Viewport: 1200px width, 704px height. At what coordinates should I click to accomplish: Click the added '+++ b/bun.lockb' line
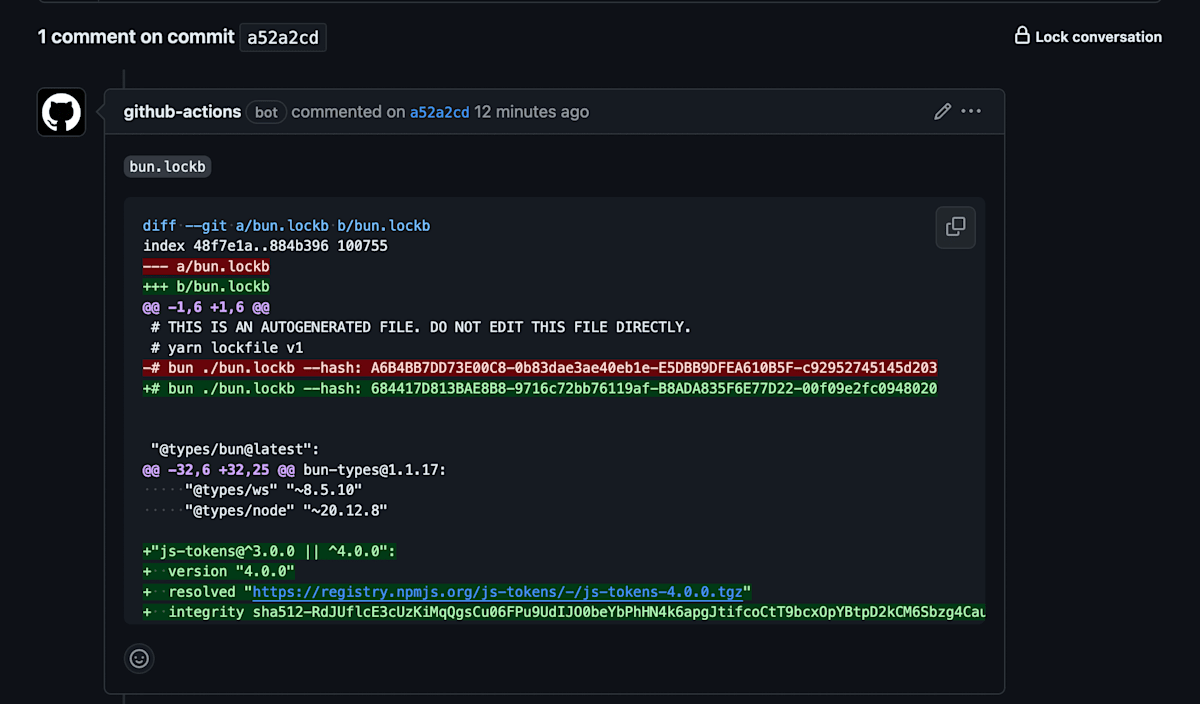206,287
